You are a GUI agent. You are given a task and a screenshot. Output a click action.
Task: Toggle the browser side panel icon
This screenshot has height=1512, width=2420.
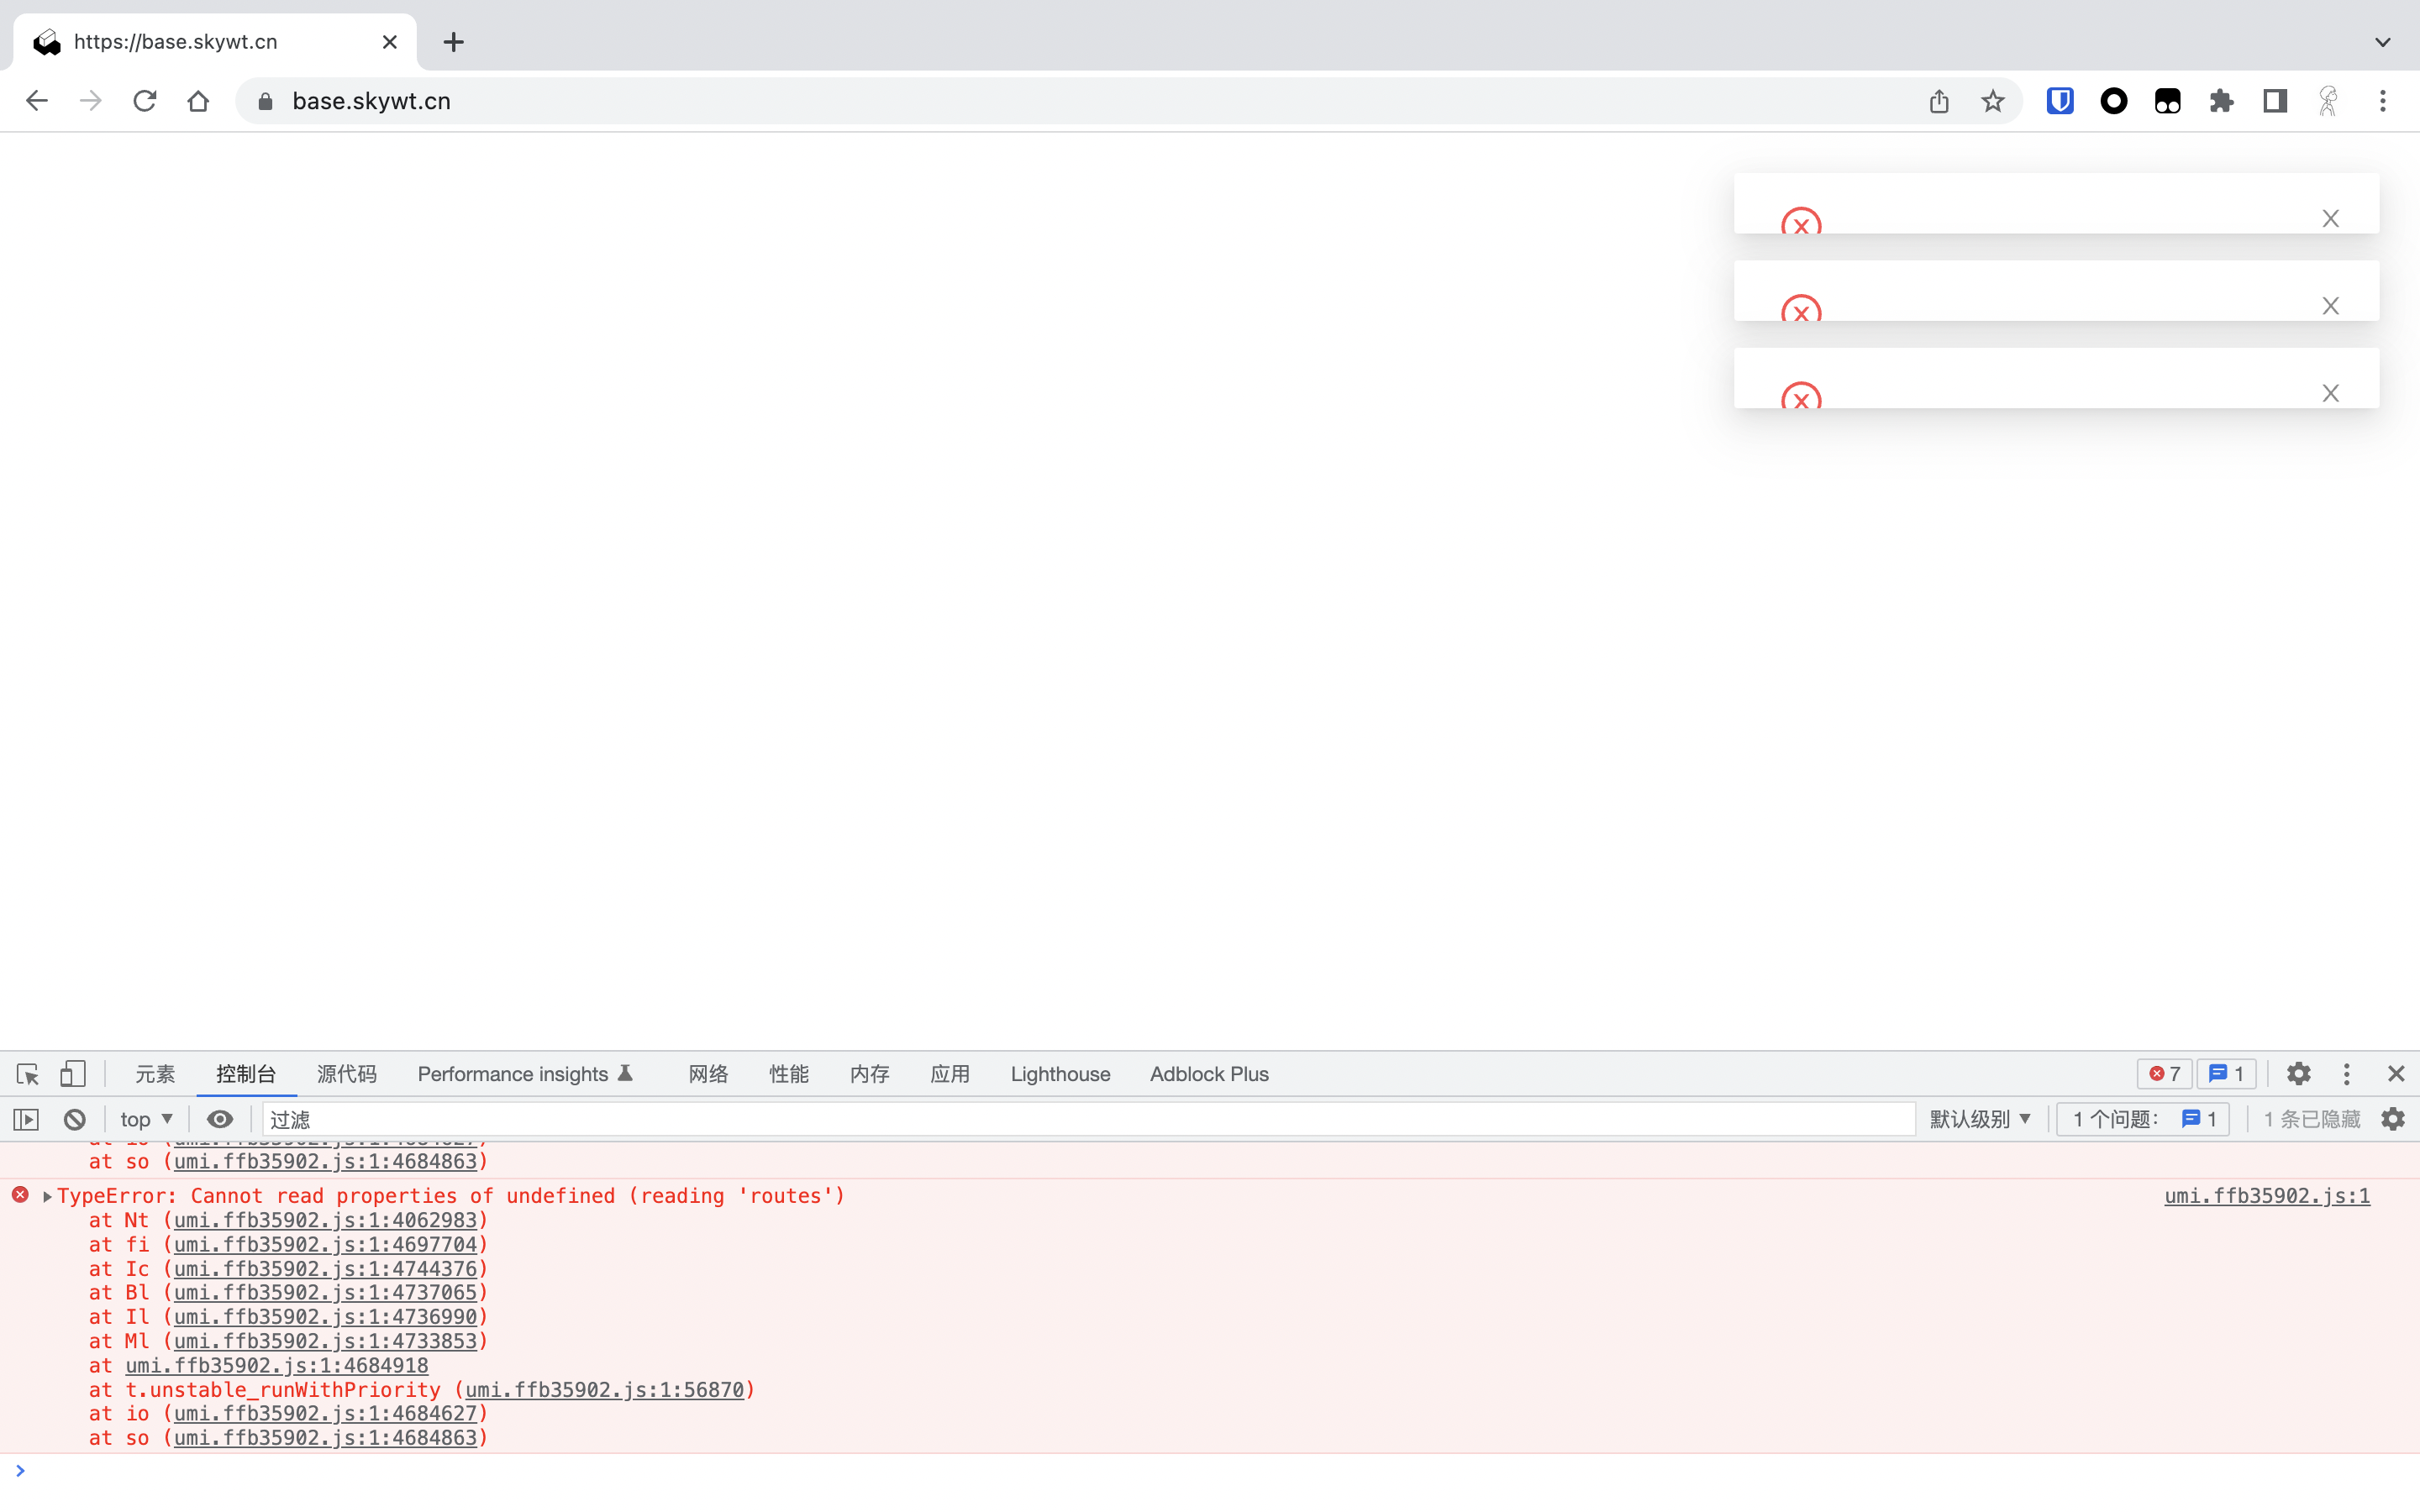(x=2275, y=101)
